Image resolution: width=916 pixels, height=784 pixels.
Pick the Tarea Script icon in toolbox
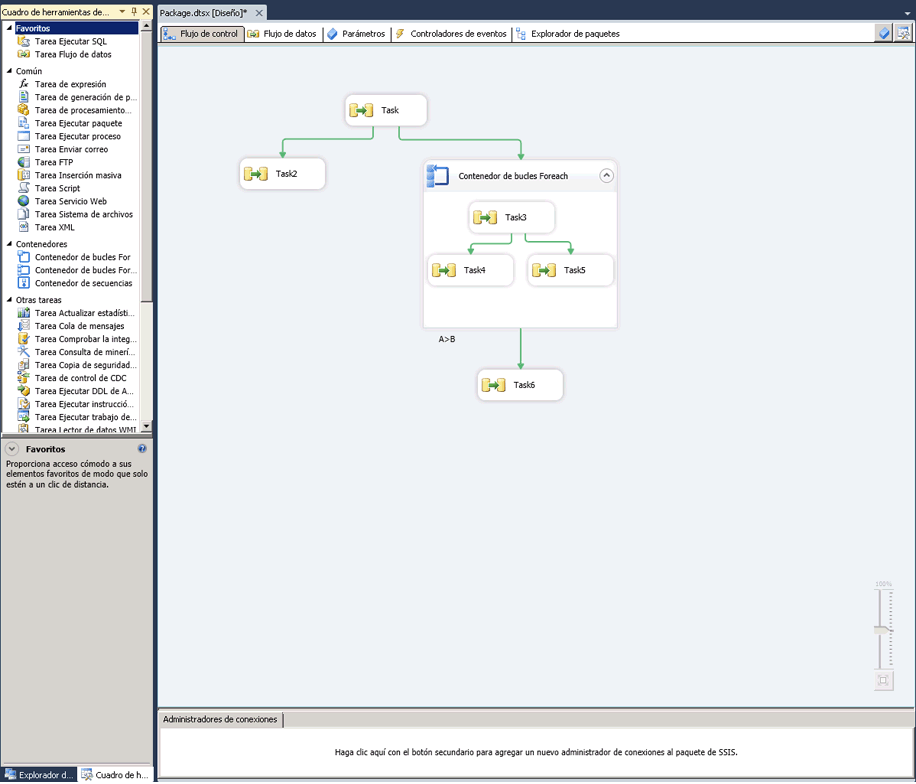24,188
